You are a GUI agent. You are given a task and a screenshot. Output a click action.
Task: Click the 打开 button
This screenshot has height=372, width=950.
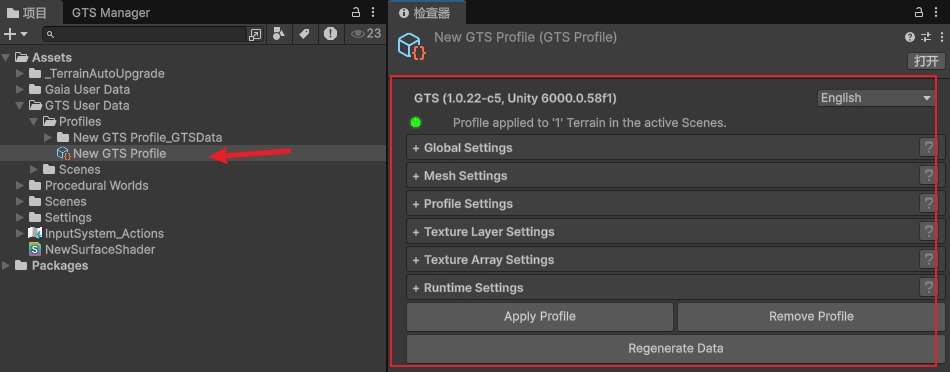[926, 61]
